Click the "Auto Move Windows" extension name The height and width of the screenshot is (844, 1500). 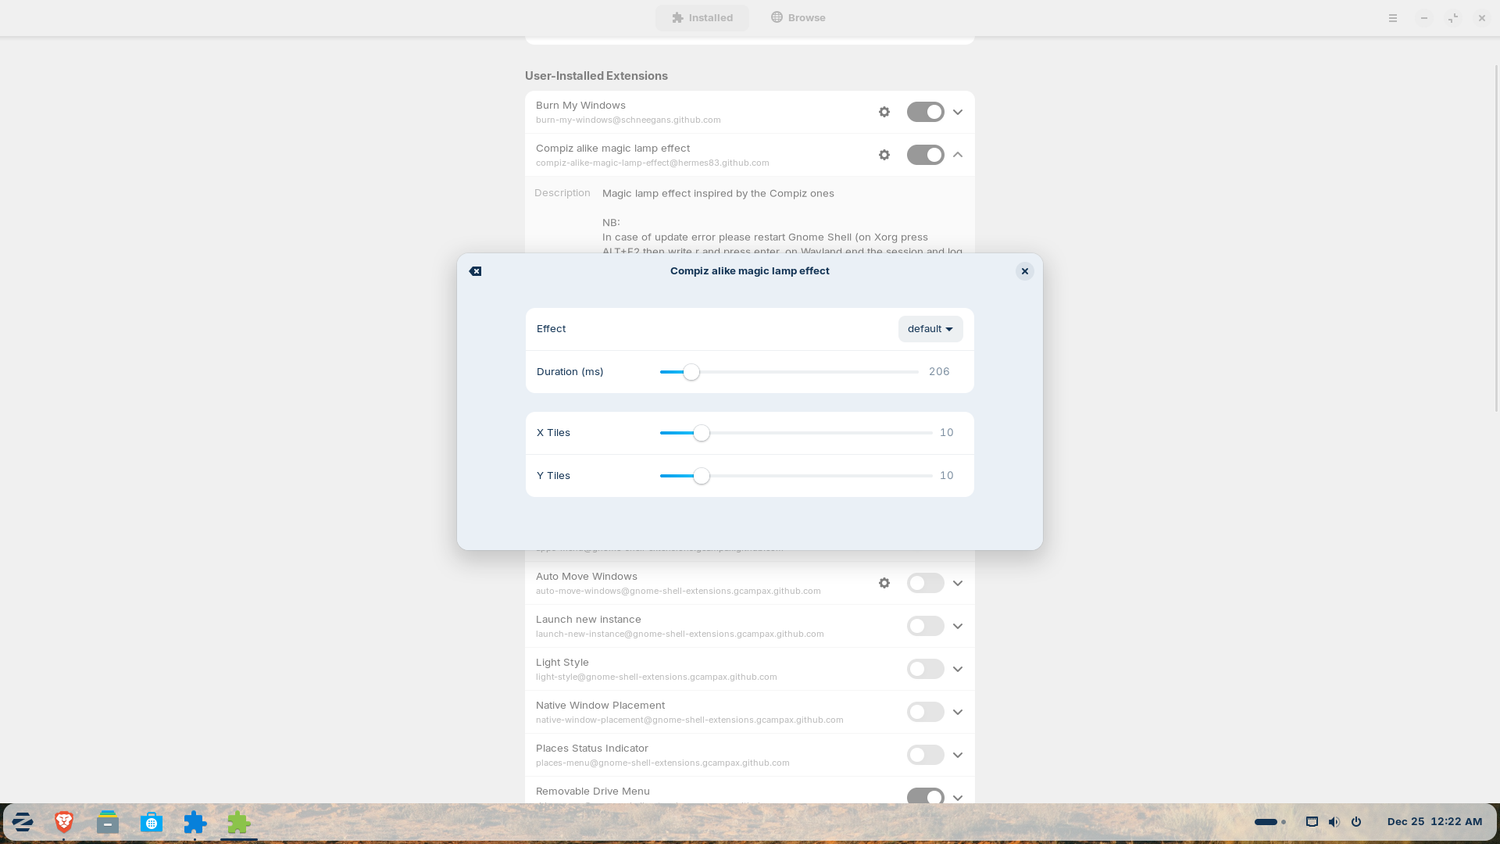tap(586, 576)
